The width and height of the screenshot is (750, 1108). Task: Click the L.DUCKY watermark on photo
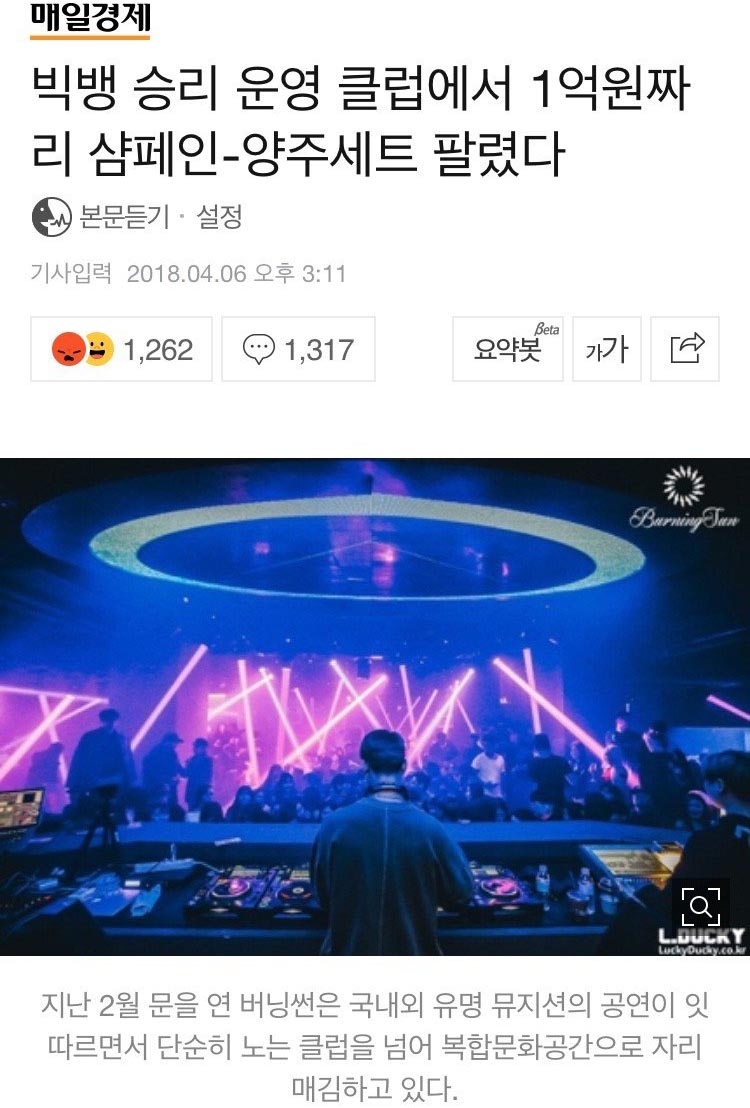[702, 941]
